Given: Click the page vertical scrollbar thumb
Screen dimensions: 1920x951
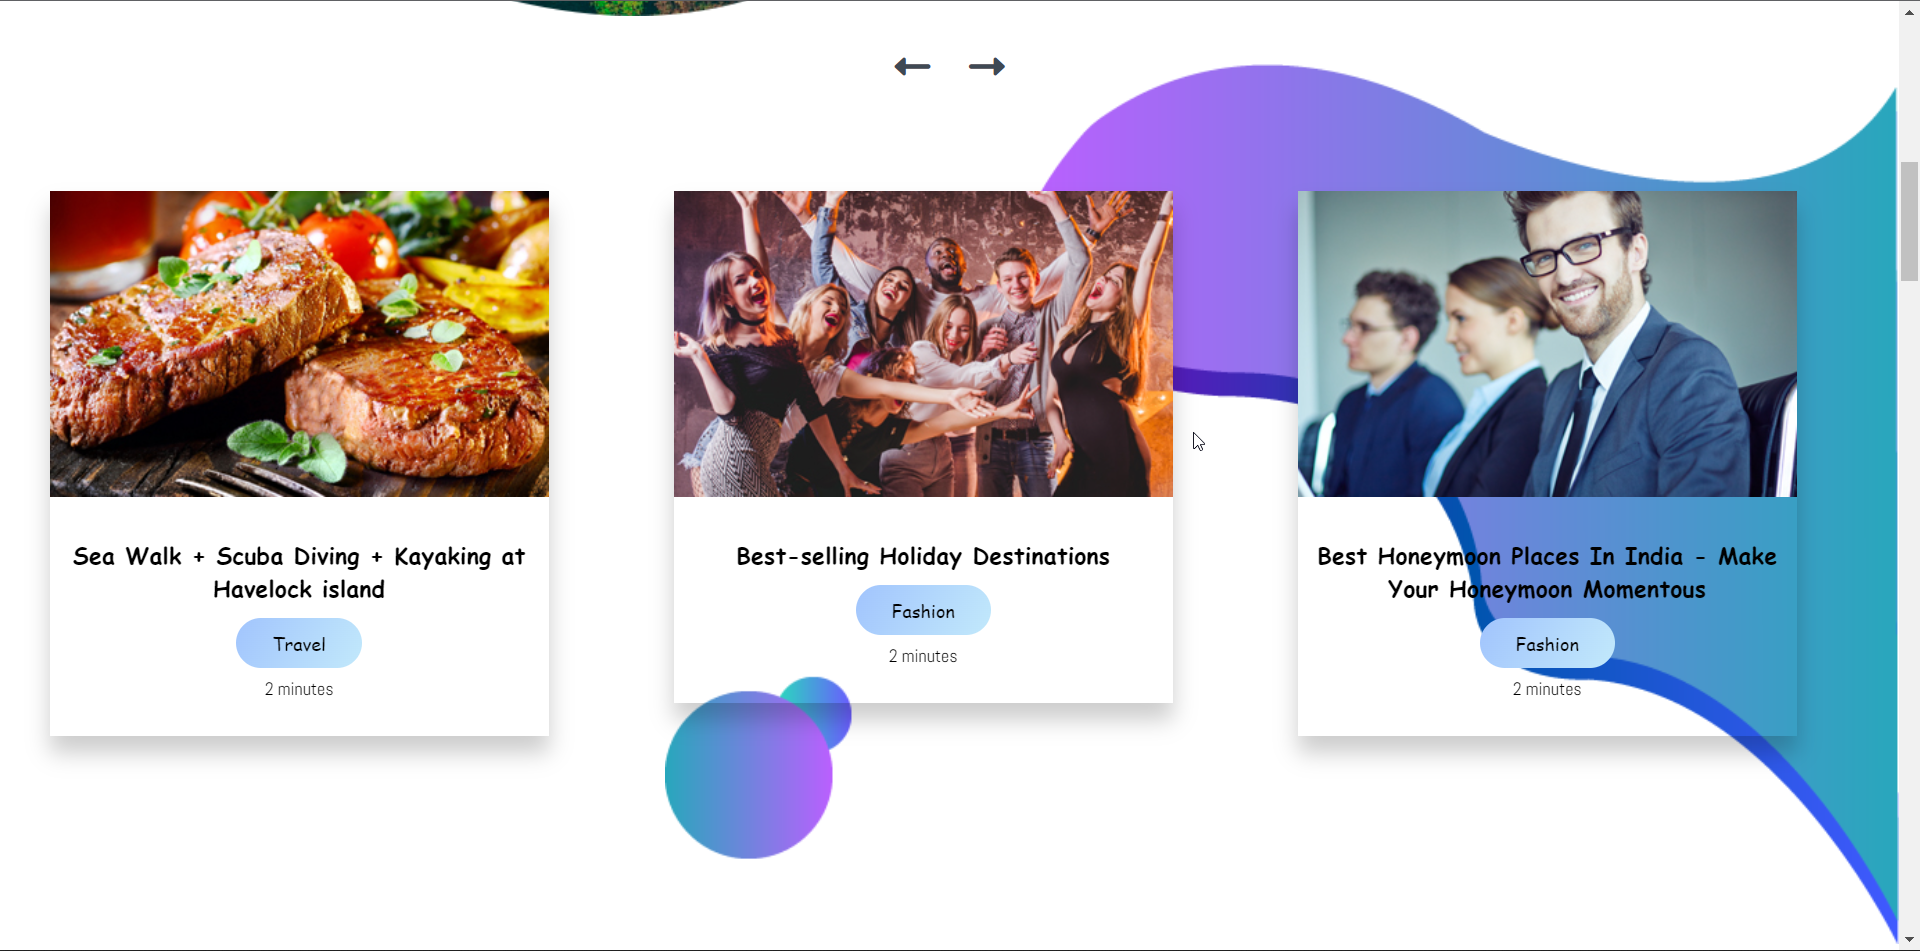Looking at the screenshot, I should click(x=1909, y=220).
